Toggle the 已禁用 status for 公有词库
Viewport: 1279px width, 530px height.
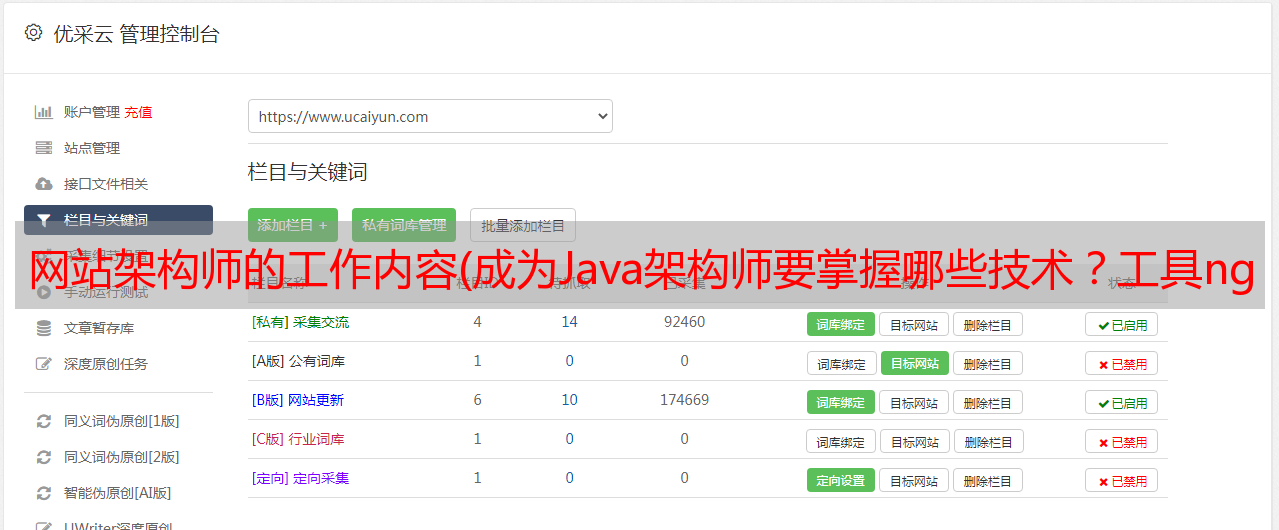pos(1122,363)
